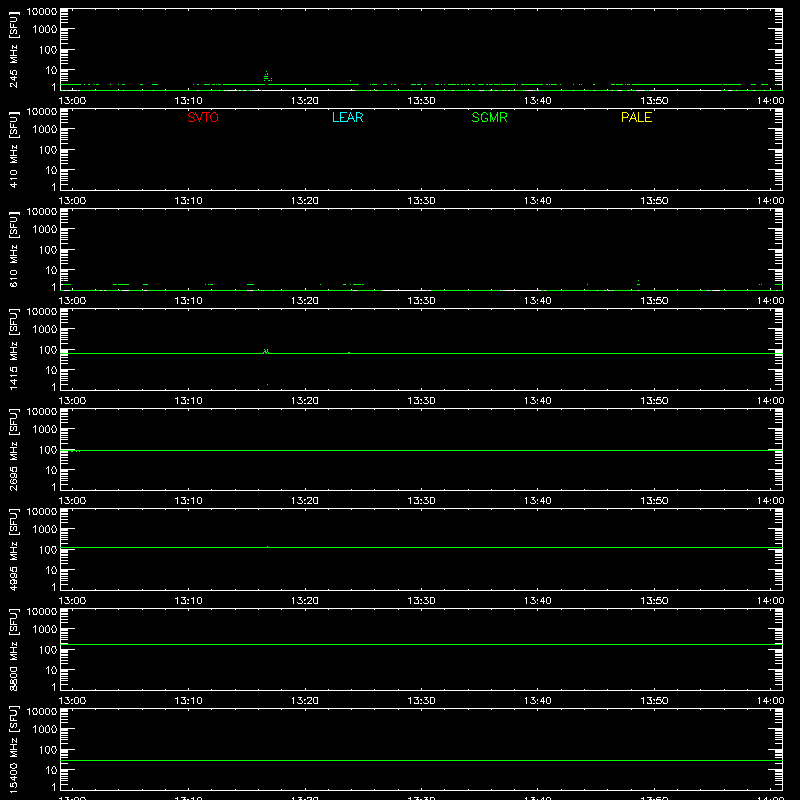The width and height of the screenshot is (800, 800).
Task: Click the 10000 y-axis label of 245 MHz plot
Action: point(42,12)
